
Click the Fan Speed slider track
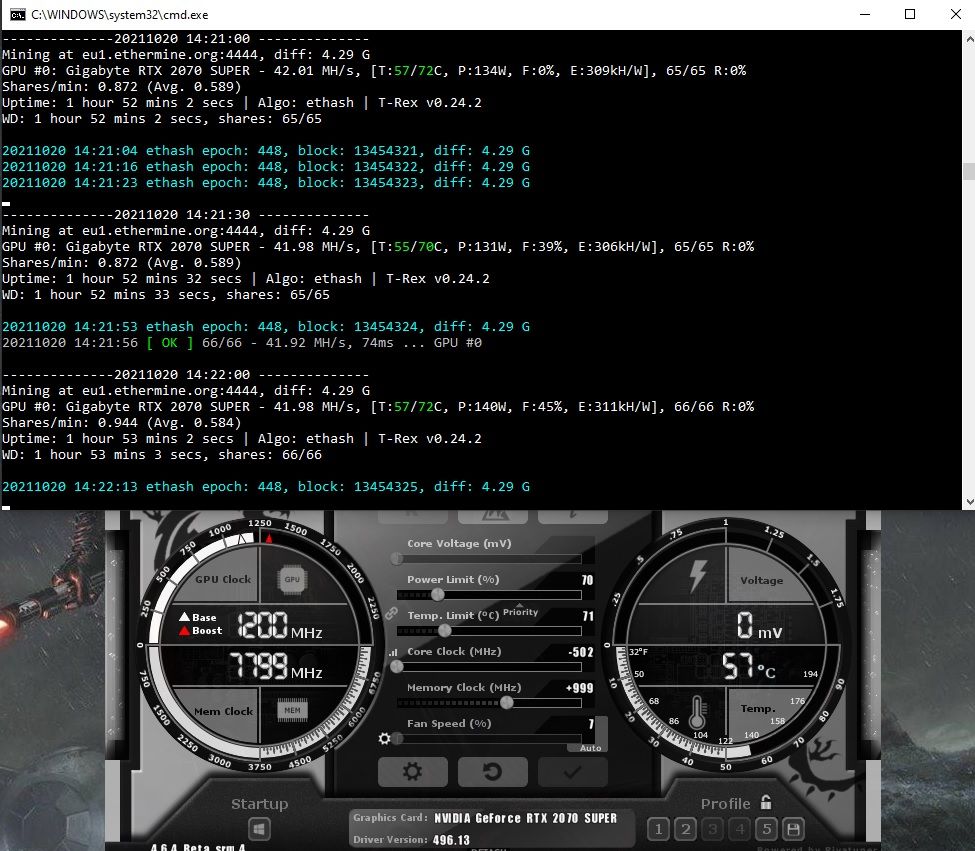click(x=489, y=739)
